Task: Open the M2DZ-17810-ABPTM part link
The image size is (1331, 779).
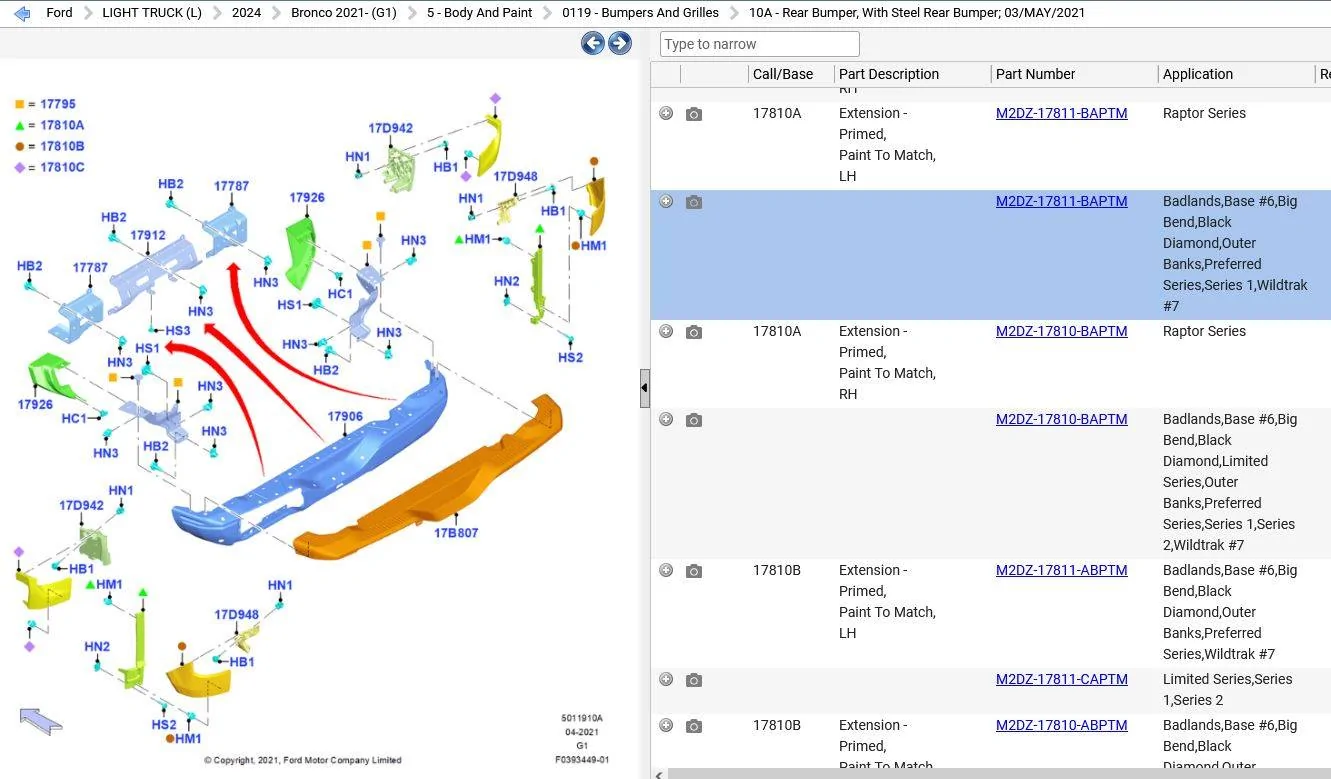Action: (x=1061, y=725)
